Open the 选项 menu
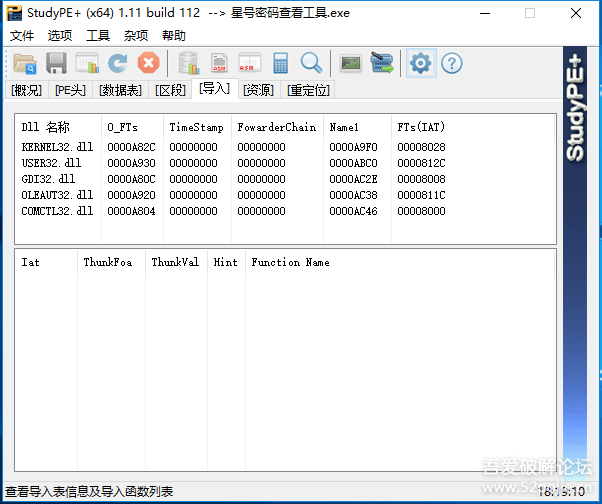602x504 pixels. click(60, 36)
